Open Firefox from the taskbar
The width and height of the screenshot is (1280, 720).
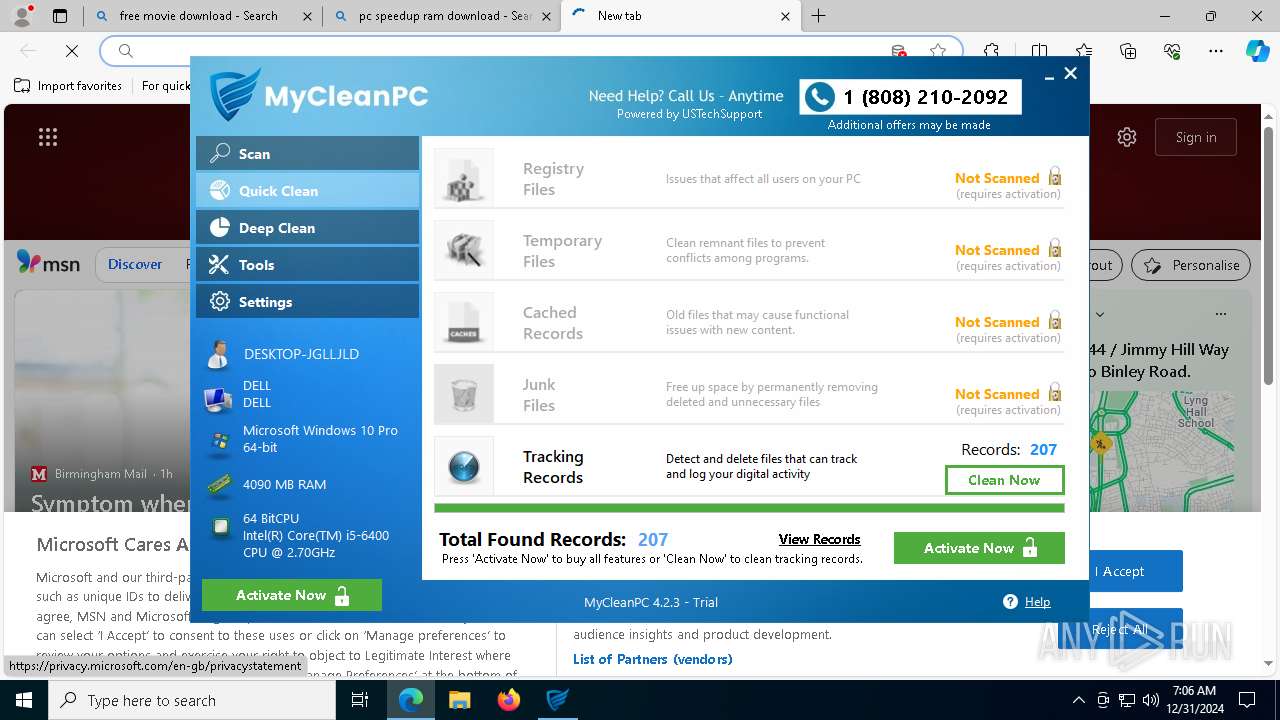508,700
